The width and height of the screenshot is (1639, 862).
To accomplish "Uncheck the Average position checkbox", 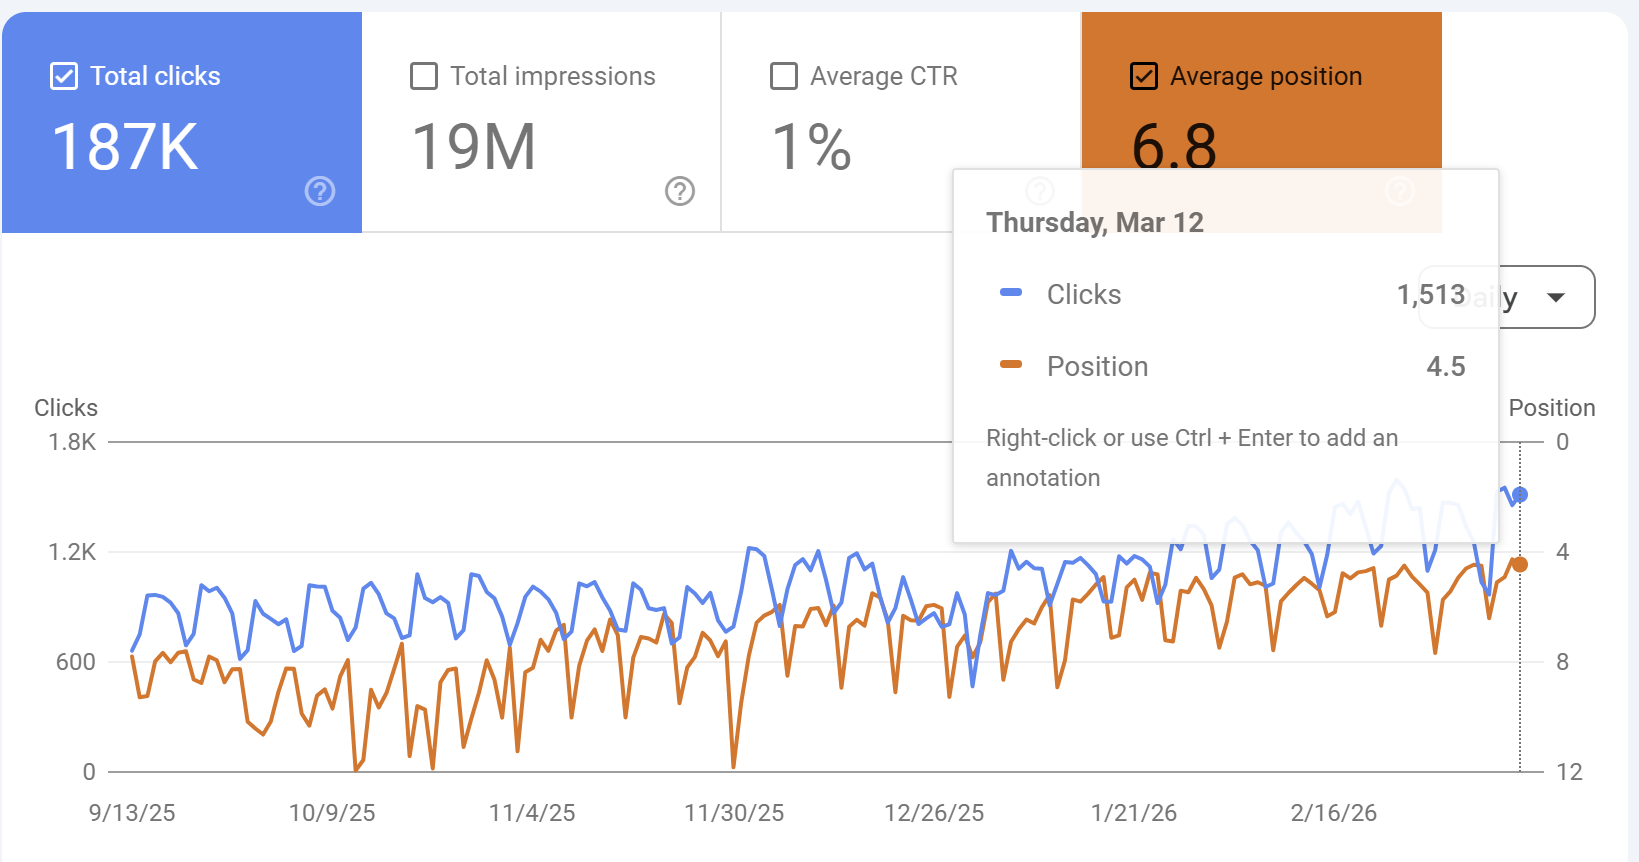I will (x=1144, y=76).
